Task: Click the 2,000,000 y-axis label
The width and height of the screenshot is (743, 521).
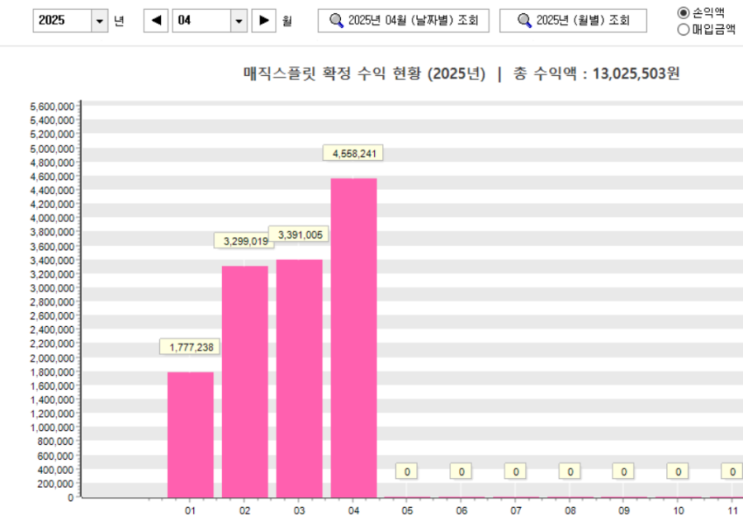Action: tap(52, 358)
